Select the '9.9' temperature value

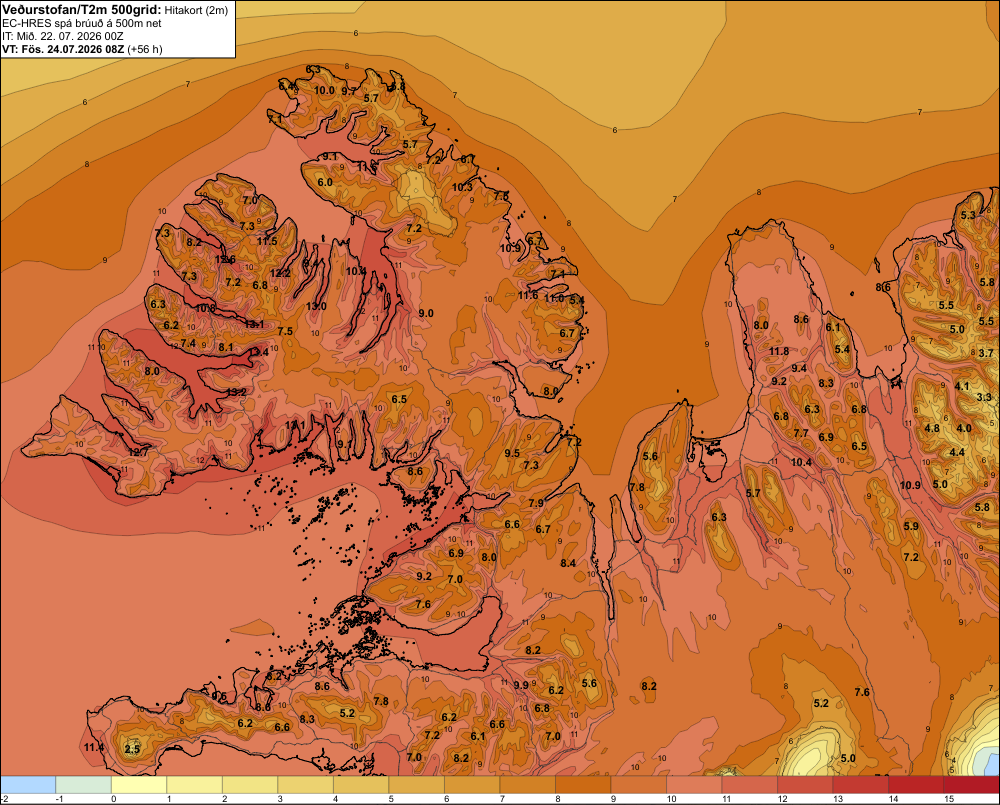521,685
